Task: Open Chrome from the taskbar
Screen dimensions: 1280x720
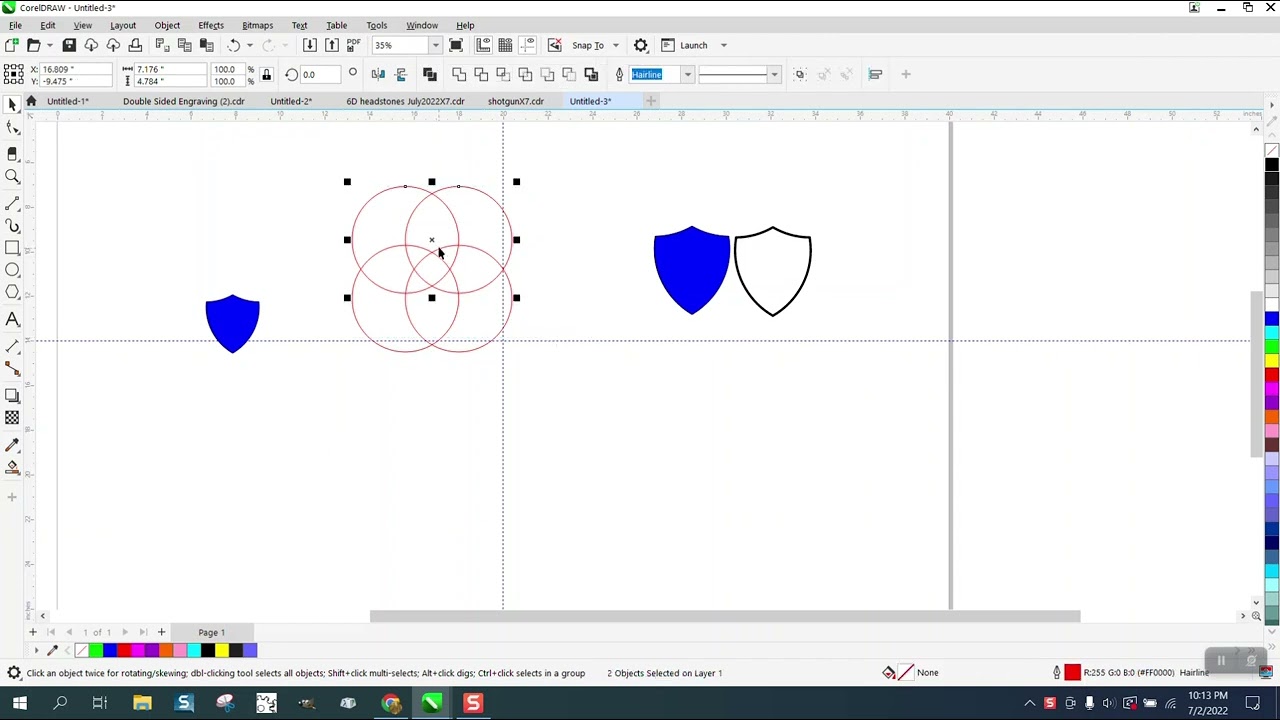Action: [x=390, y=704]
